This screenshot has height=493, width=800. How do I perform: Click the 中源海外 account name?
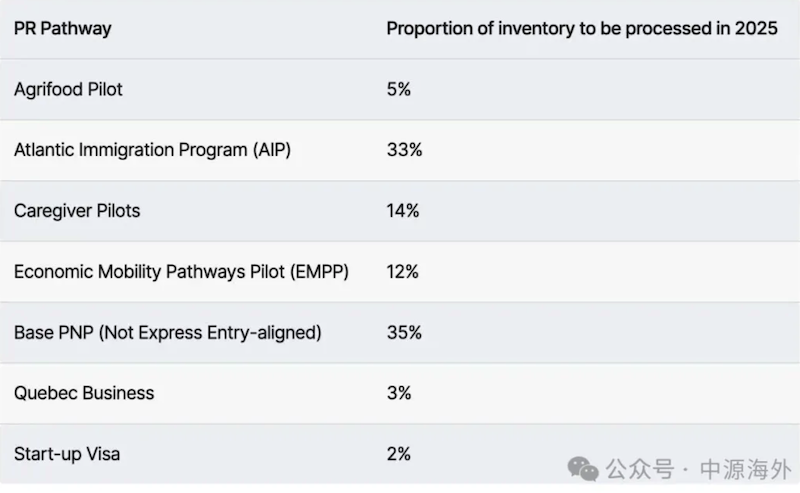click(x=743, y=468)
